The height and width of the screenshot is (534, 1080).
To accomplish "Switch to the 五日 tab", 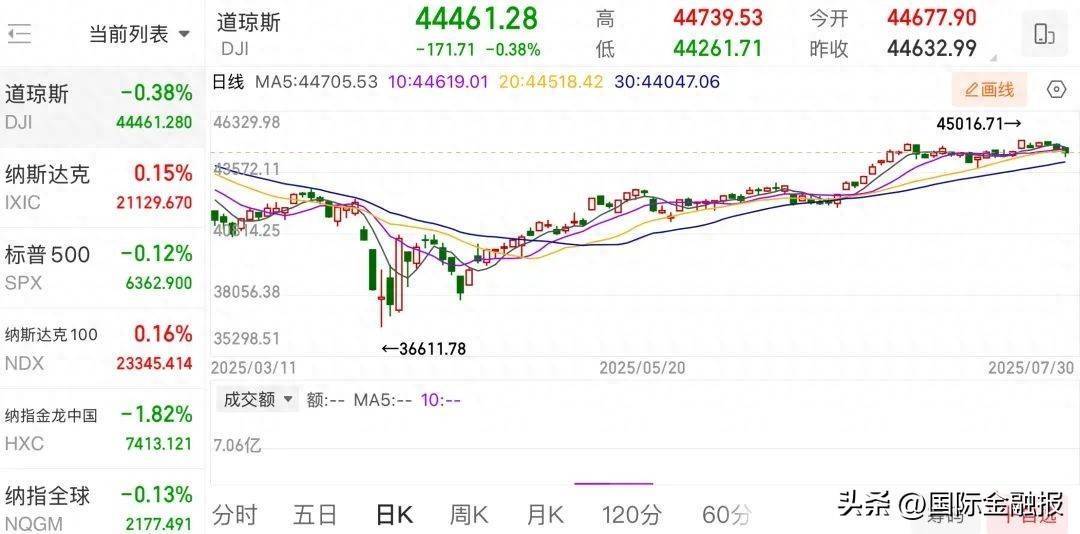I will pos(315,514).
